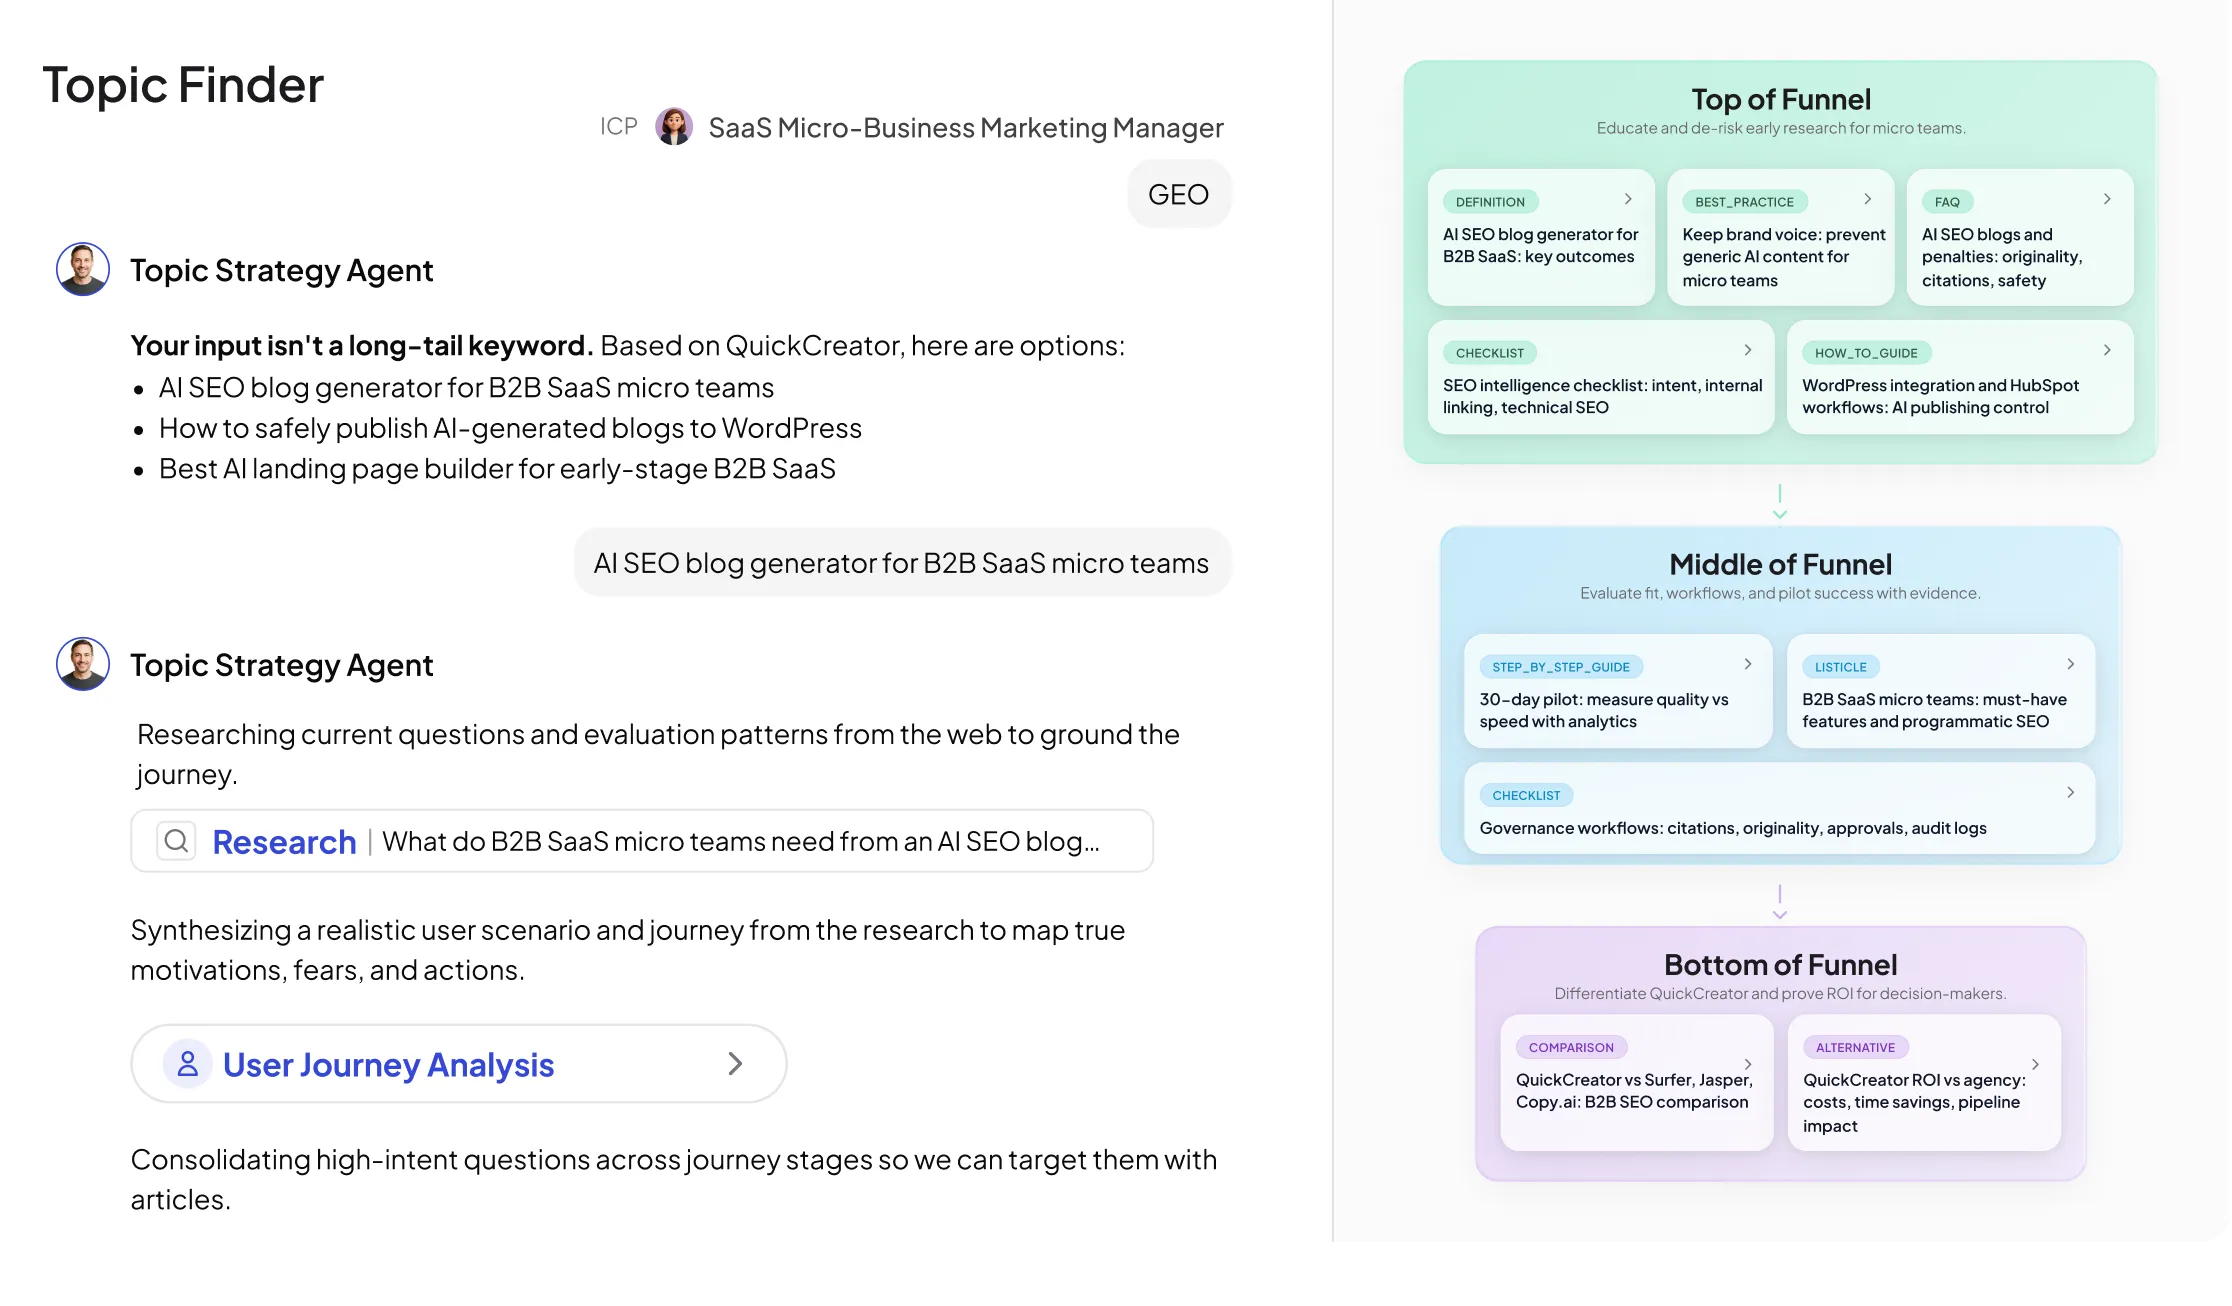Image resolution: width=2232 pixels, height=1306 pixels.
Task: Click the COMPARISON tag in Bottom of Funnel
Action: pyautogui.click(x=1572, y=1047)
